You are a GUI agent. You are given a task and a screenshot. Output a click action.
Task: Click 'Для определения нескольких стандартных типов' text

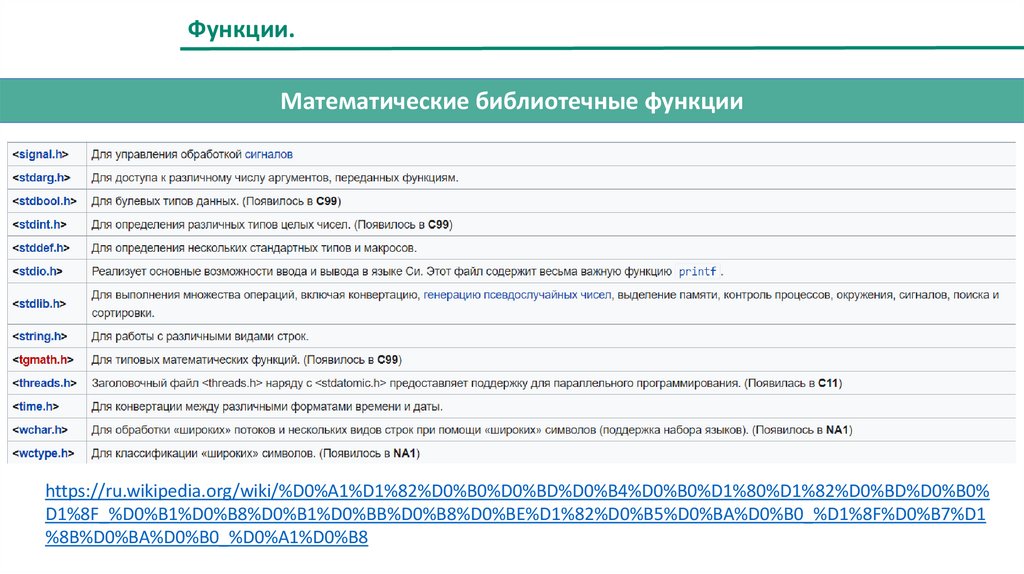click(x=254, y=248)
